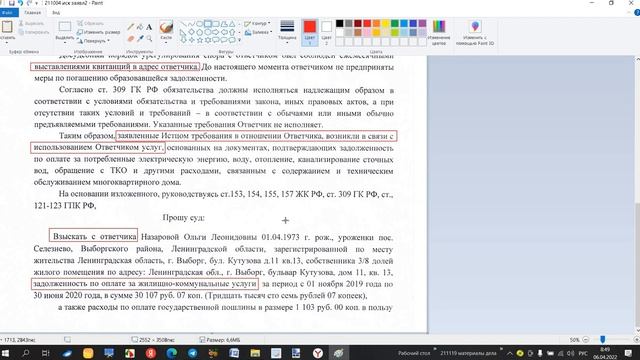
Task: Select the Pencil tool
Action: [131, 27]
